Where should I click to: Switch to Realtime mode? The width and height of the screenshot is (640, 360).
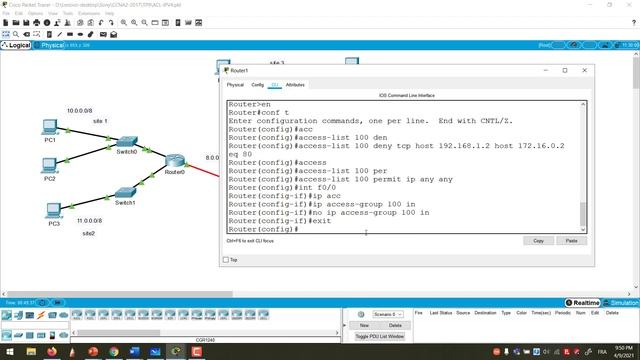(x=582, y=303)
